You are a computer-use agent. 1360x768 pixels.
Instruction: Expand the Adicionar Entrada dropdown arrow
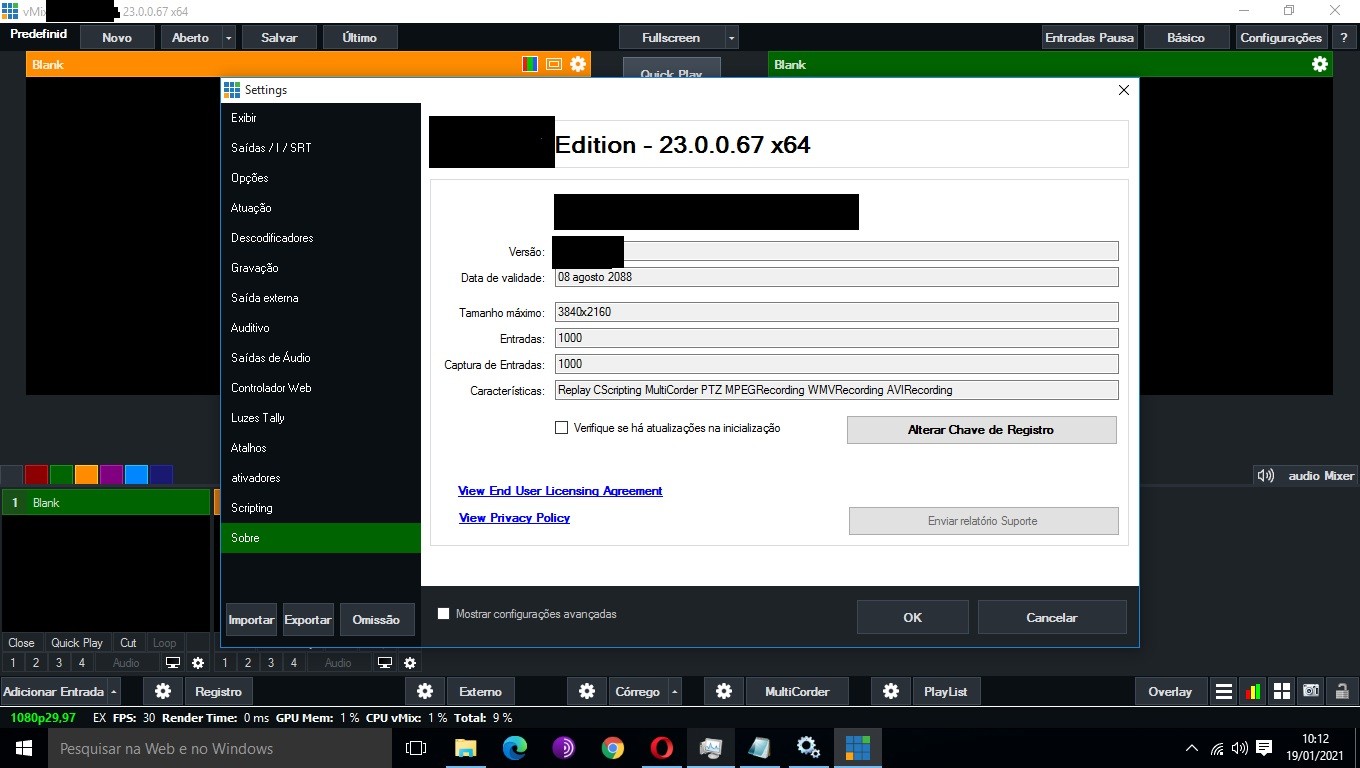114,691
